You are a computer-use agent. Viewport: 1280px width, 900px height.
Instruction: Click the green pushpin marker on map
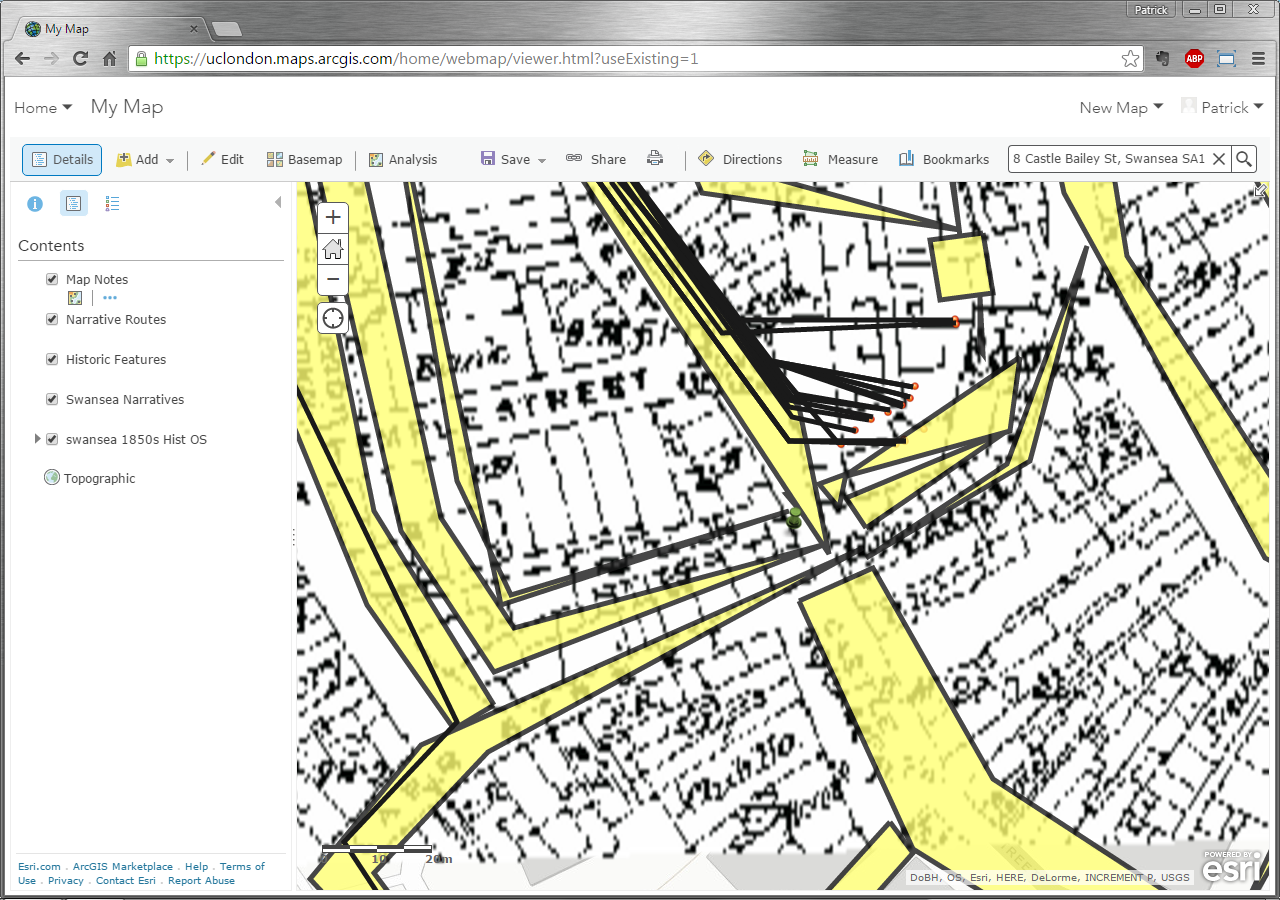(x=795, y=518)
